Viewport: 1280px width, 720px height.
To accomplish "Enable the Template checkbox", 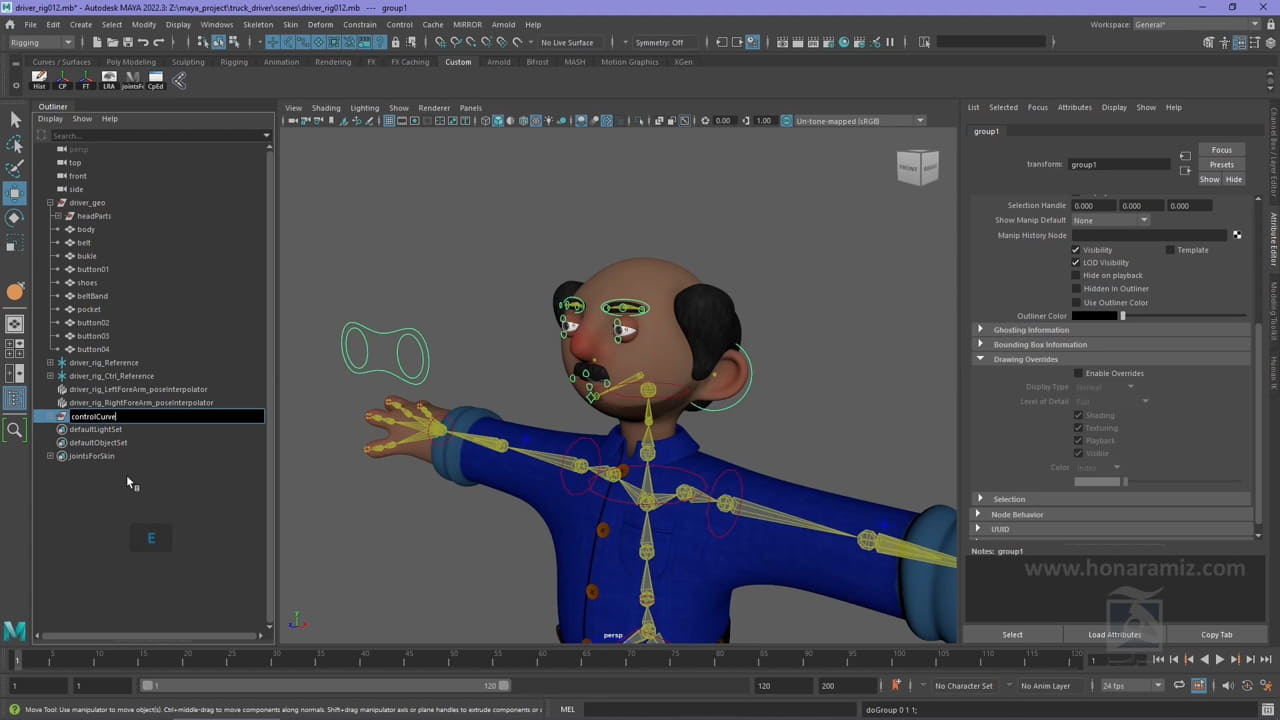I will [1170, 250].
